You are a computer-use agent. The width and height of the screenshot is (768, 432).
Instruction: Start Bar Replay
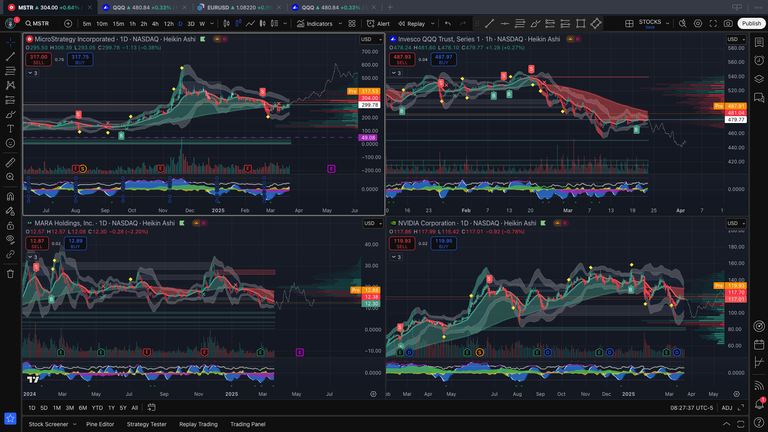[x=411, y=24]
